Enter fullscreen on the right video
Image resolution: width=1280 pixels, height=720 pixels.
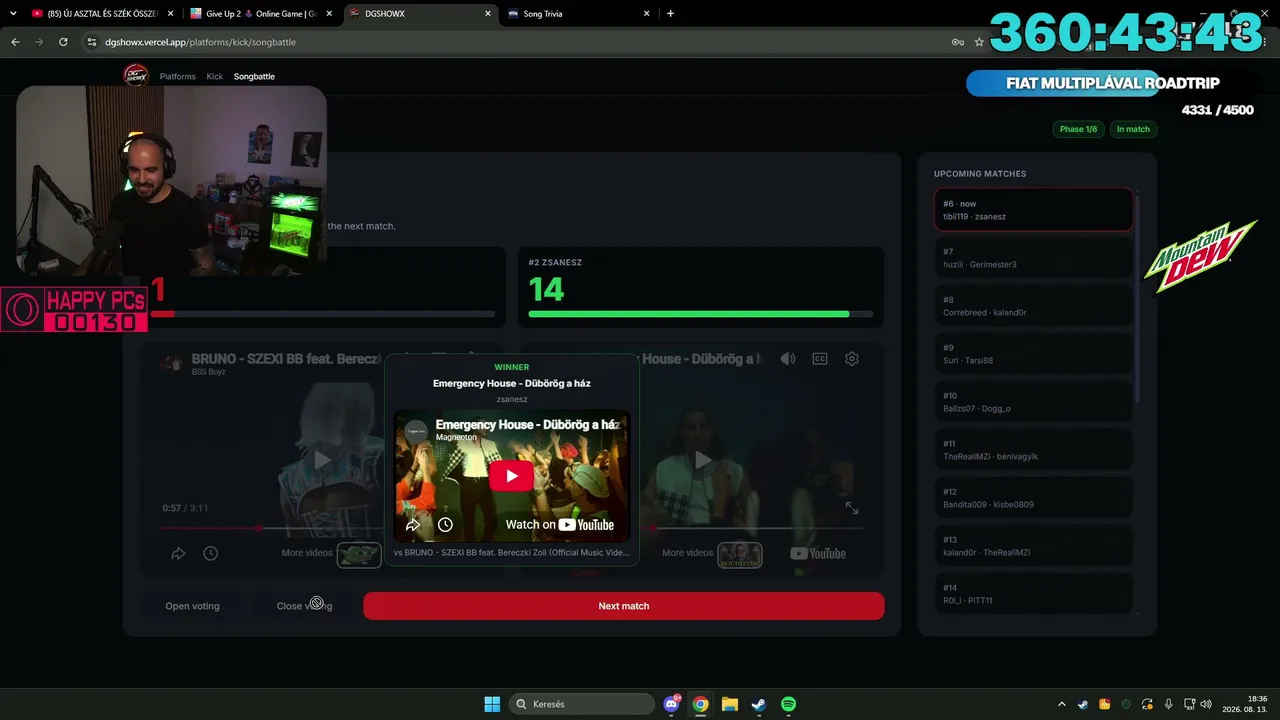852,508
